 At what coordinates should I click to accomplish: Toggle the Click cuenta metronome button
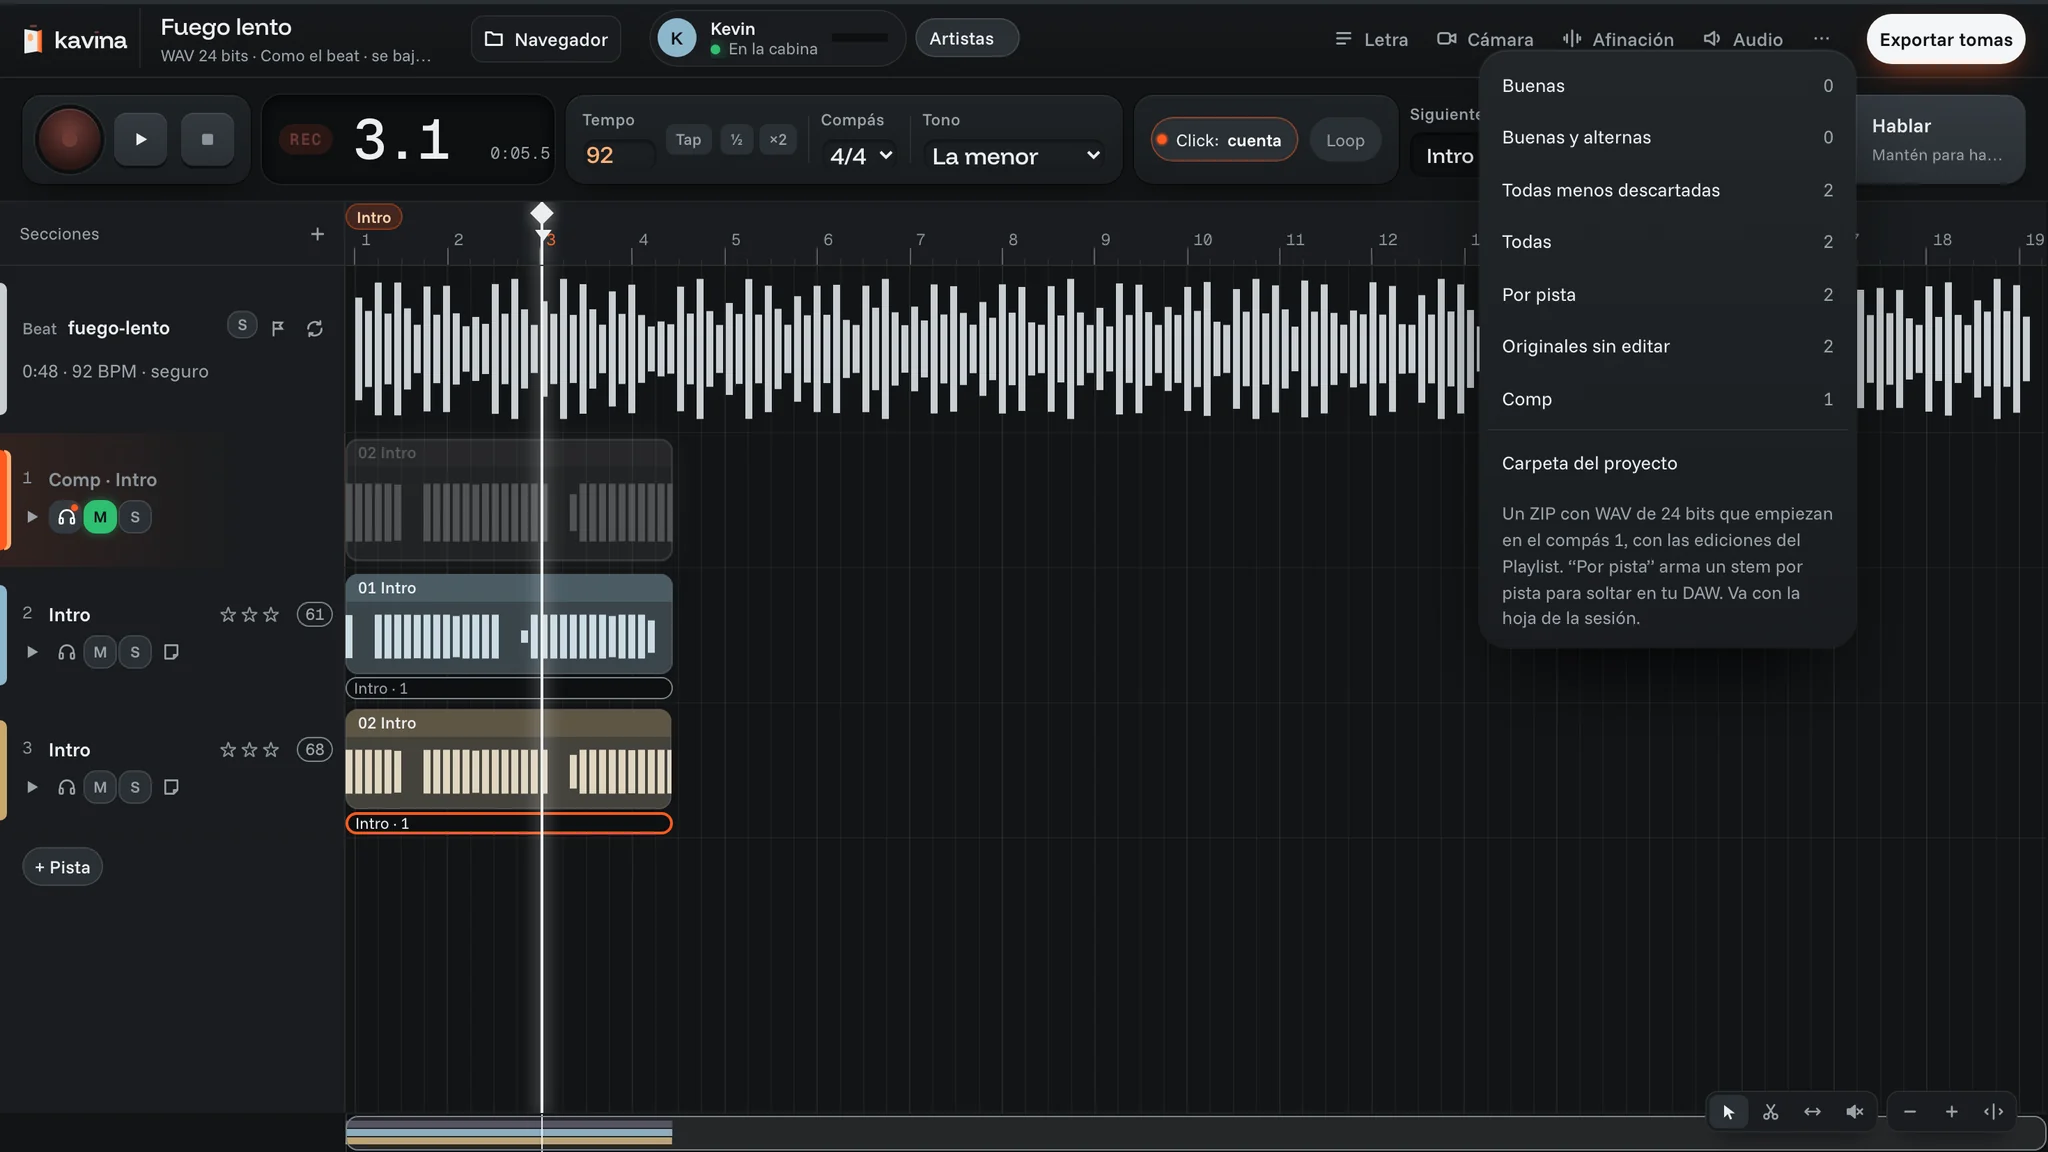click(1224, 140)
